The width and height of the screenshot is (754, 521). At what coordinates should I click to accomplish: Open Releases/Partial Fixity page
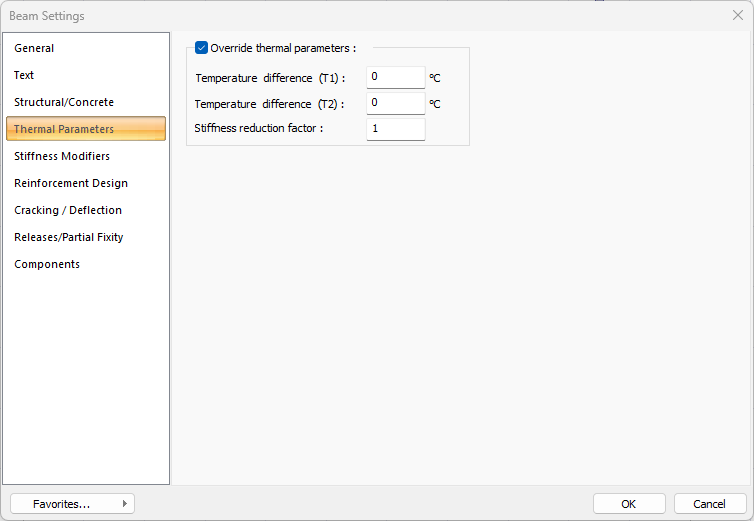click(69, 237)
